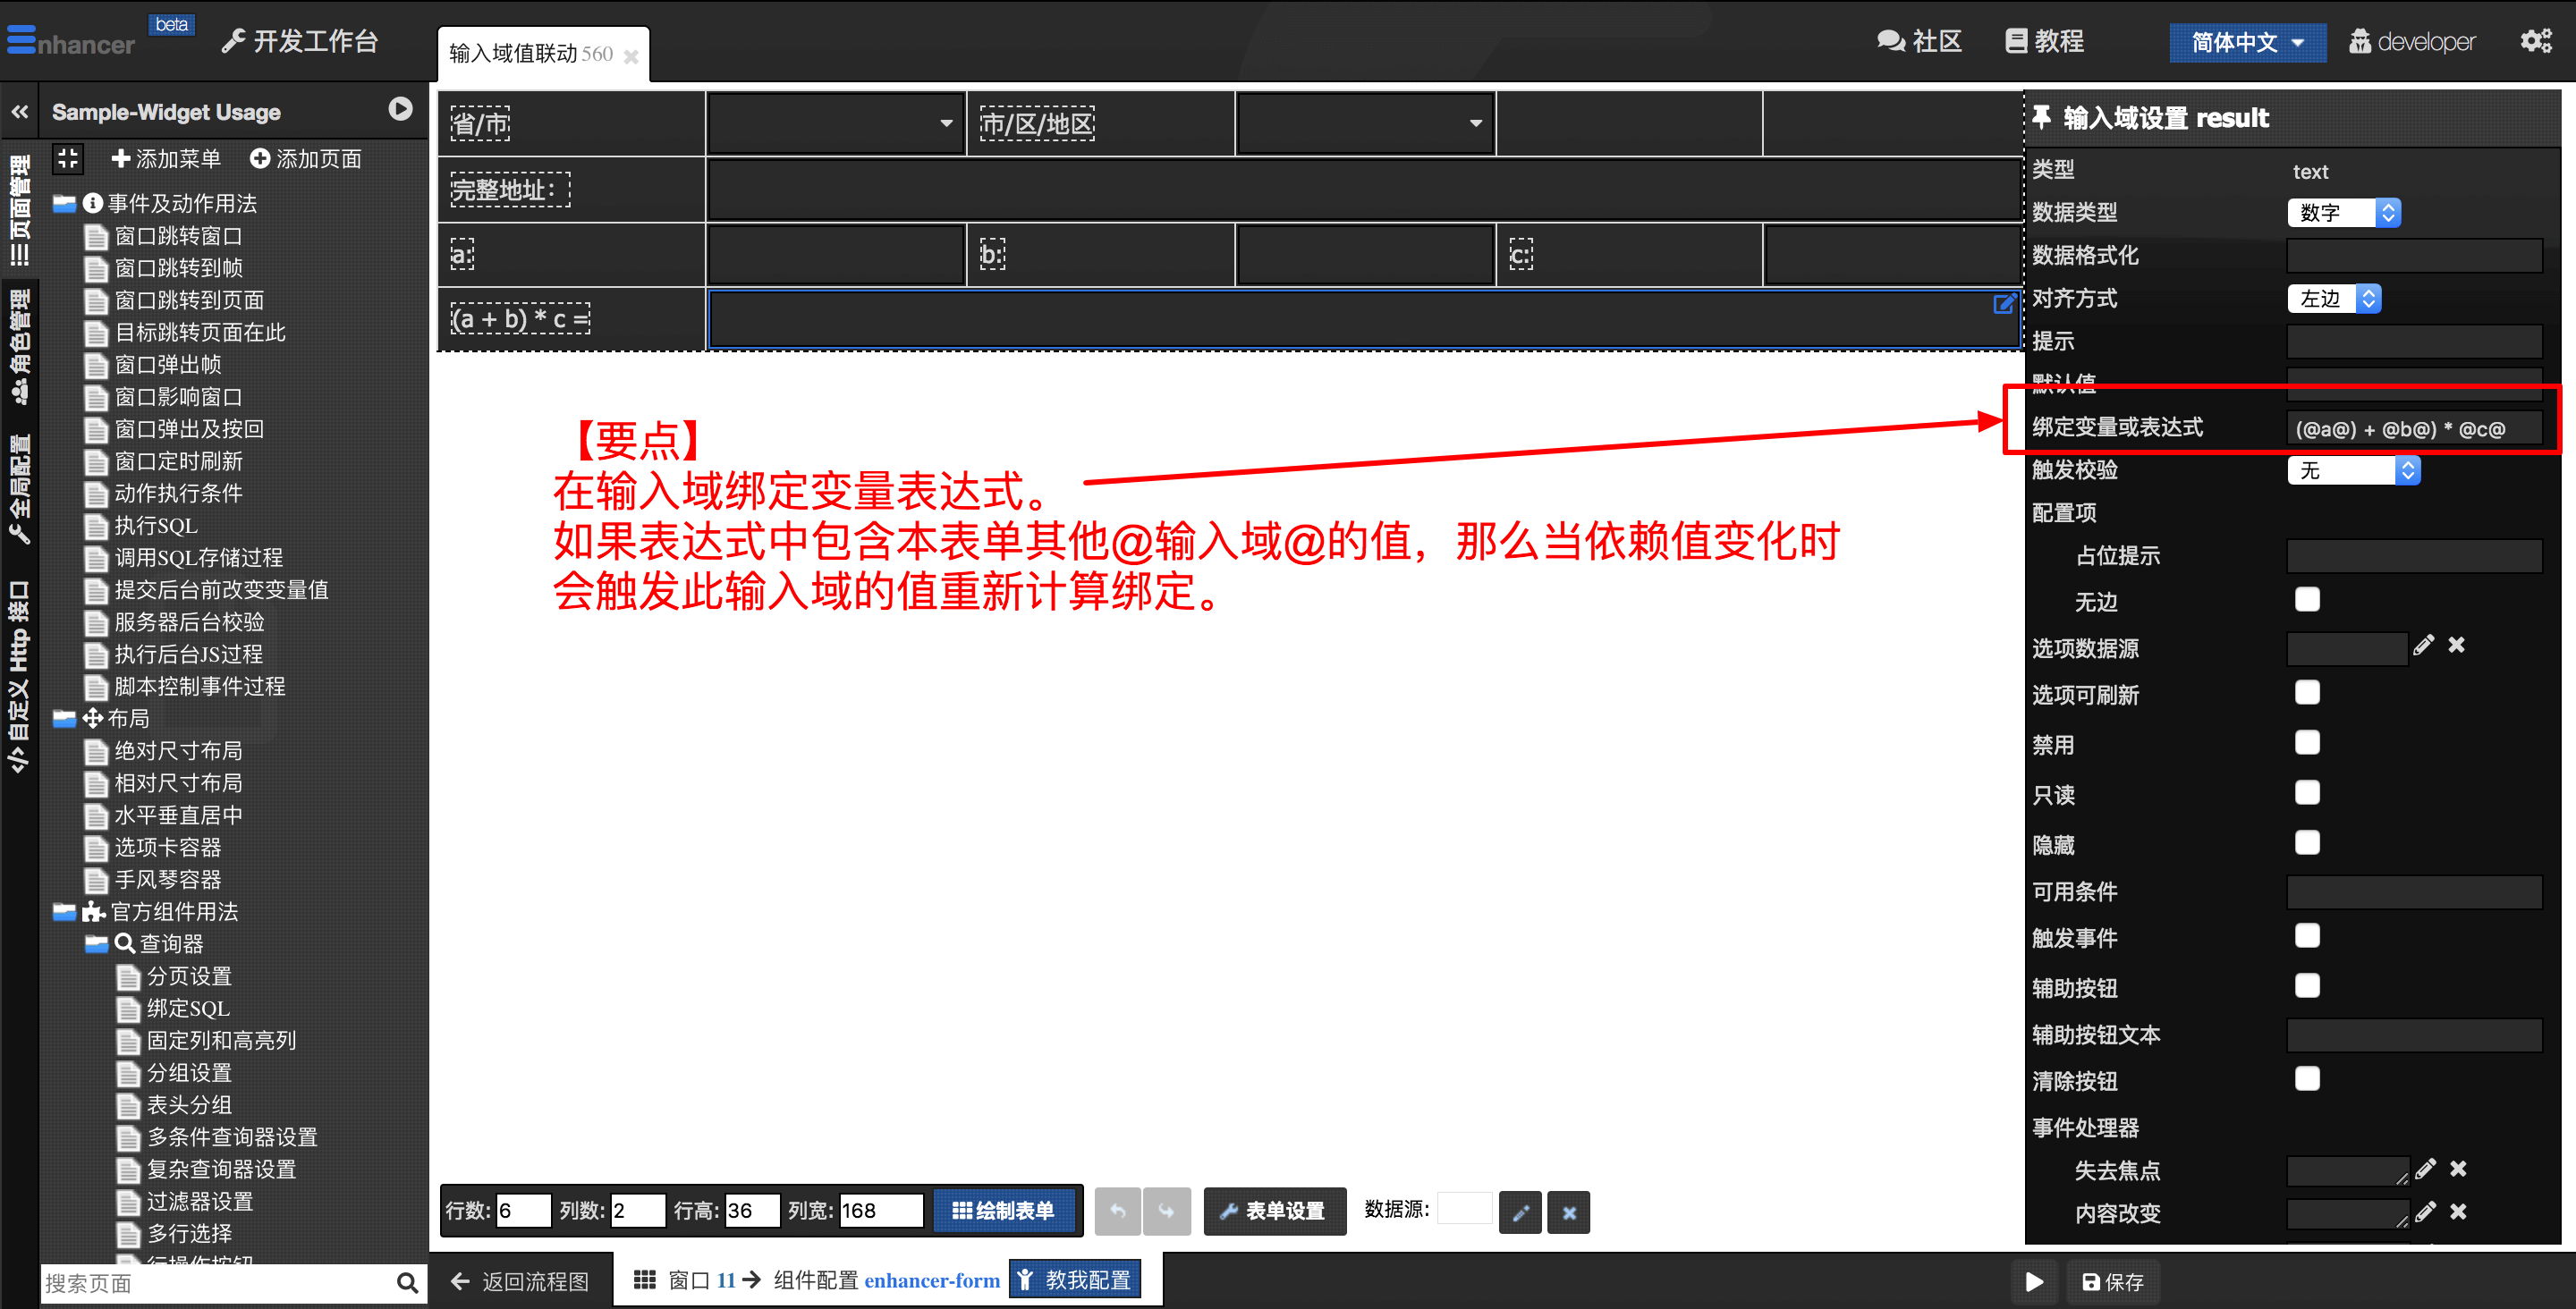Clear the 选项数据源 with X icon
Image resolution: width=2576 pixels, height=1309 pixels.
[x=2456, y=645]
